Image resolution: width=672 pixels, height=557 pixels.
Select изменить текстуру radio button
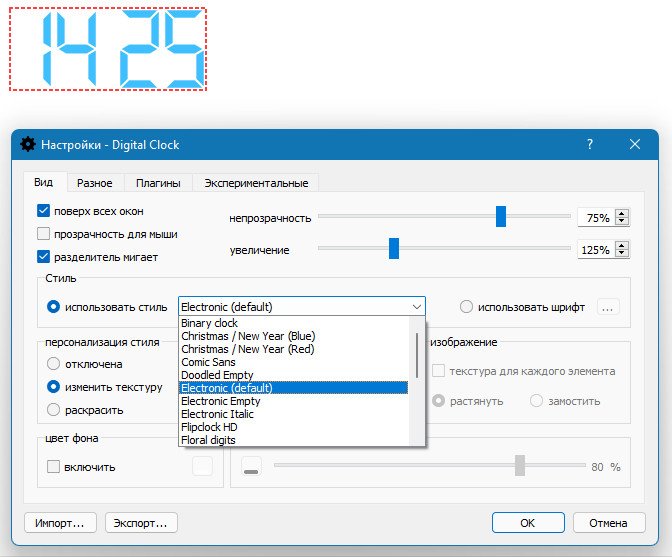[53, 387]
